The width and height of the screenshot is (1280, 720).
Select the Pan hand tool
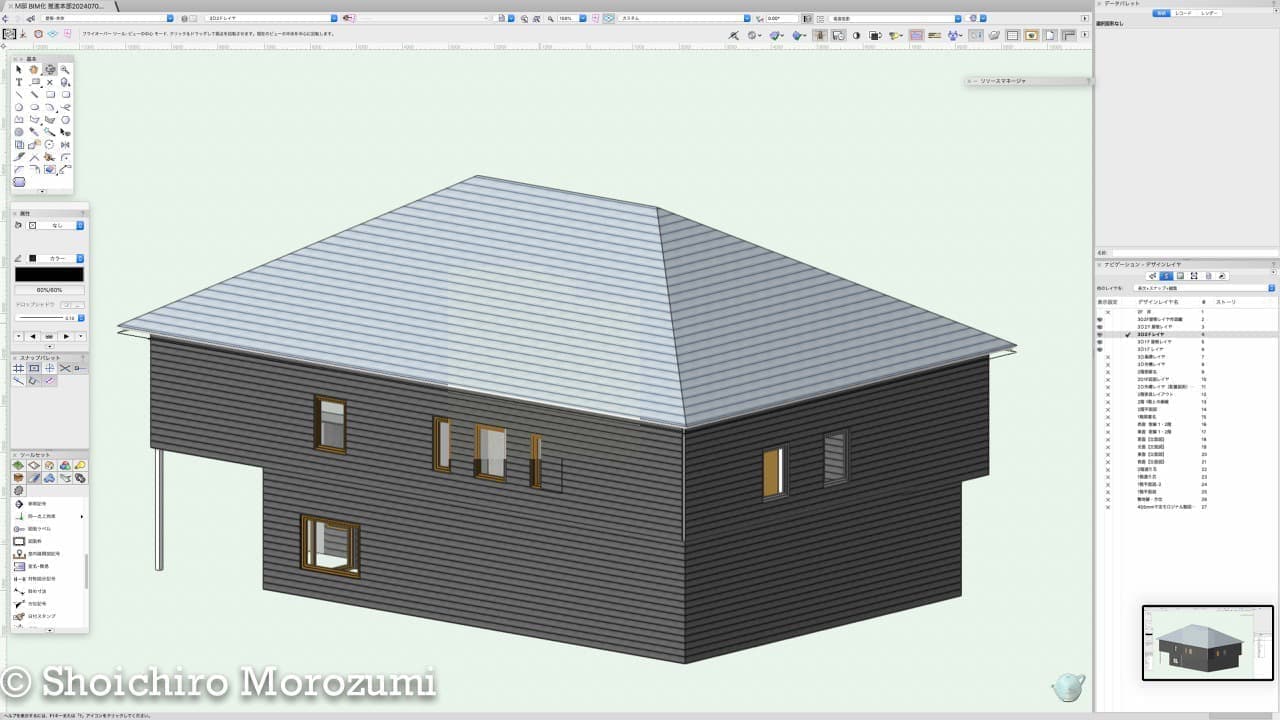point(34,70)
